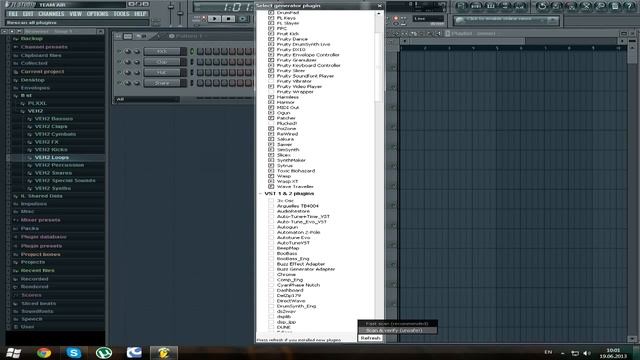640x360 pixels.
Task: Uncheck the Wave Traveller checkbox
Action: click(x=271, y=187)
